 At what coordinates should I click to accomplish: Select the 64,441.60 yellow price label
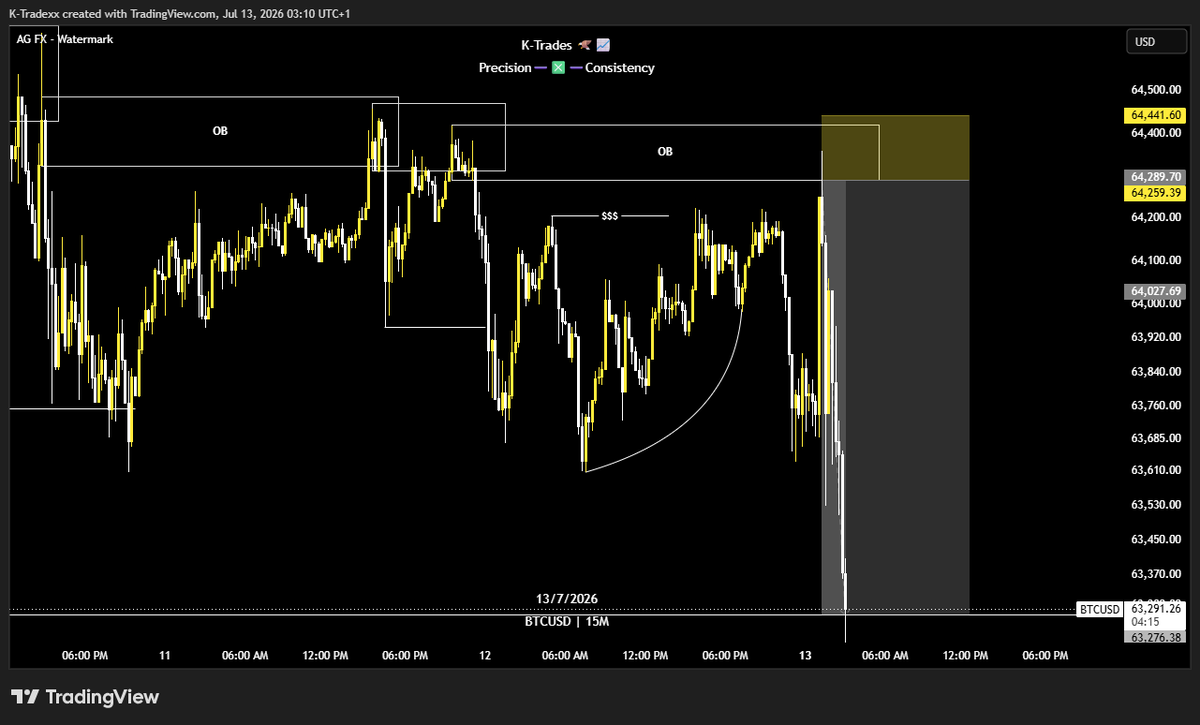pyautogui.click(x=1155, y=115)
